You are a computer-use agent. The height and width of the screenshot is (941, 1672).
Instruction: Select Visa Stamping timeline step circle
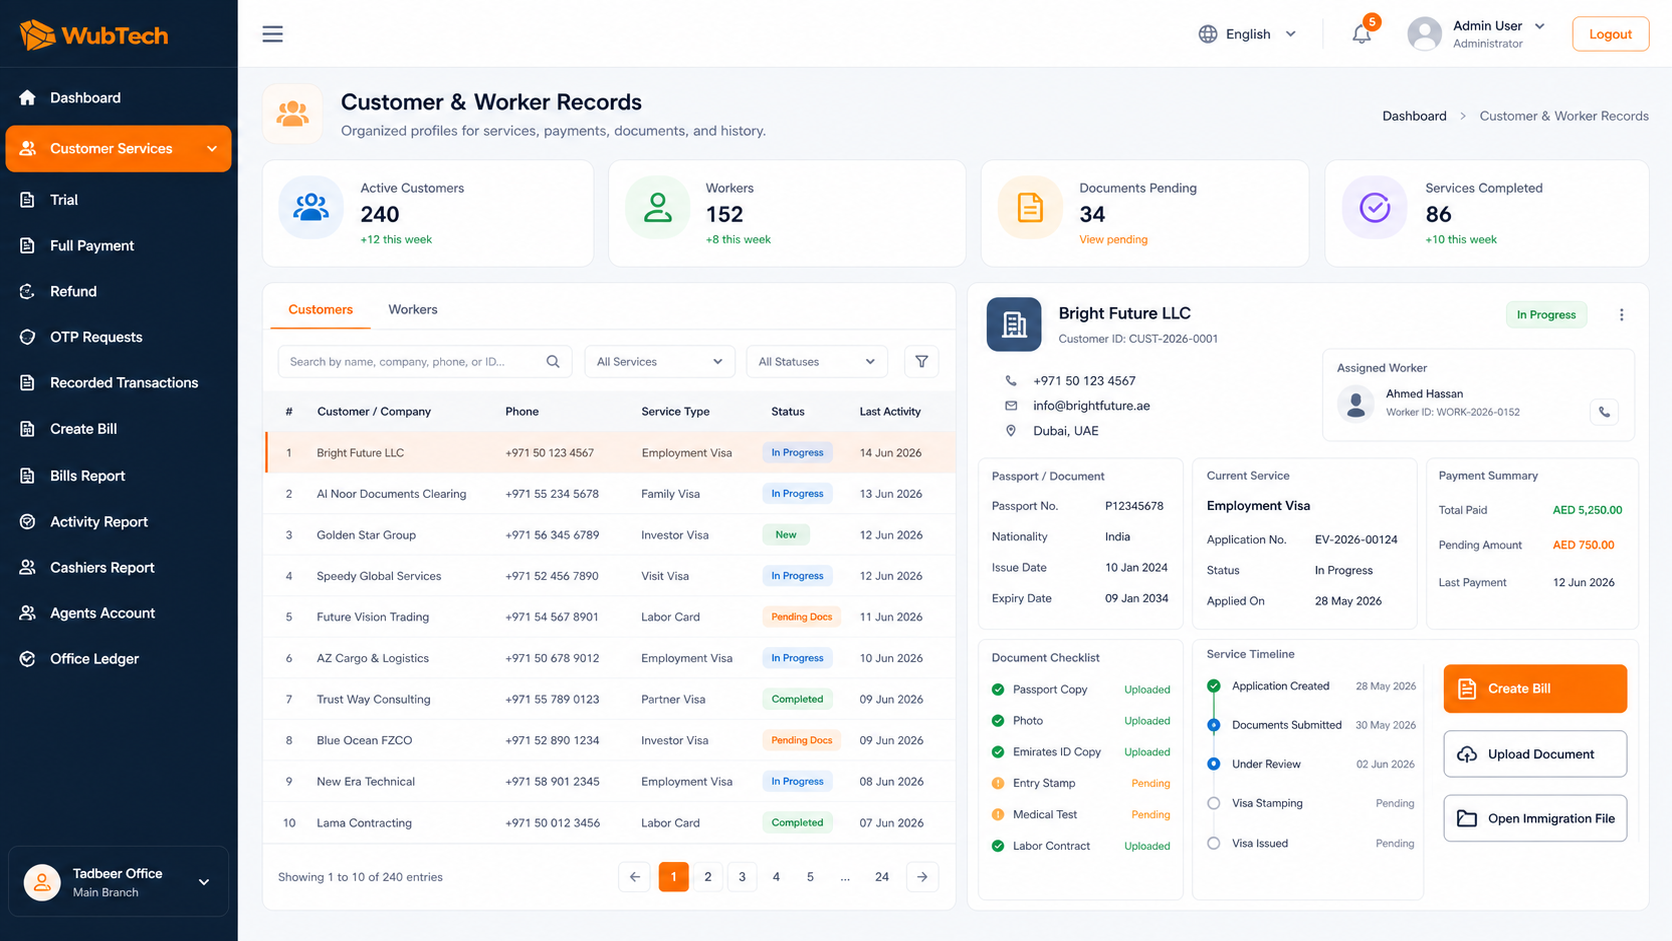coord(1213,803)
